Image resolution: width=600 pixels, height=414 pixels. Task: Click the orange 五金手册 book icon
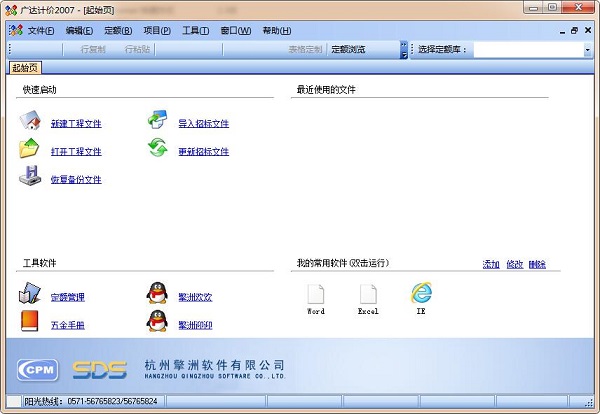click(30, 321)
